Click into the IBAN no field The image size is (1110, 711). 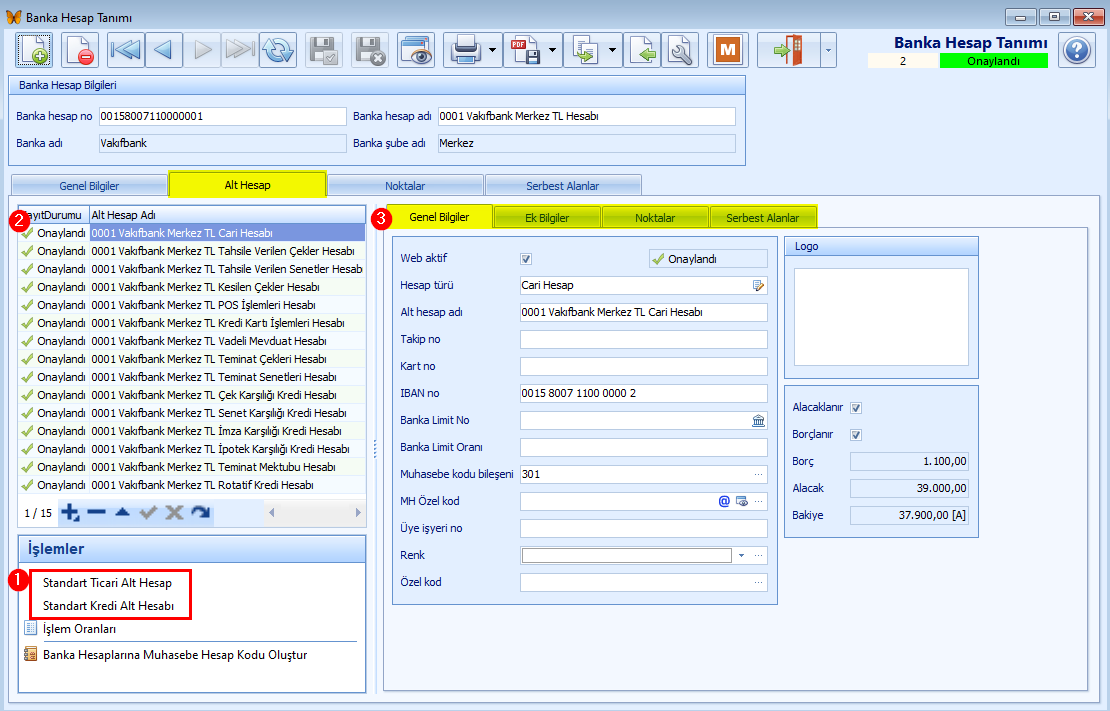(x=643, y=393)
